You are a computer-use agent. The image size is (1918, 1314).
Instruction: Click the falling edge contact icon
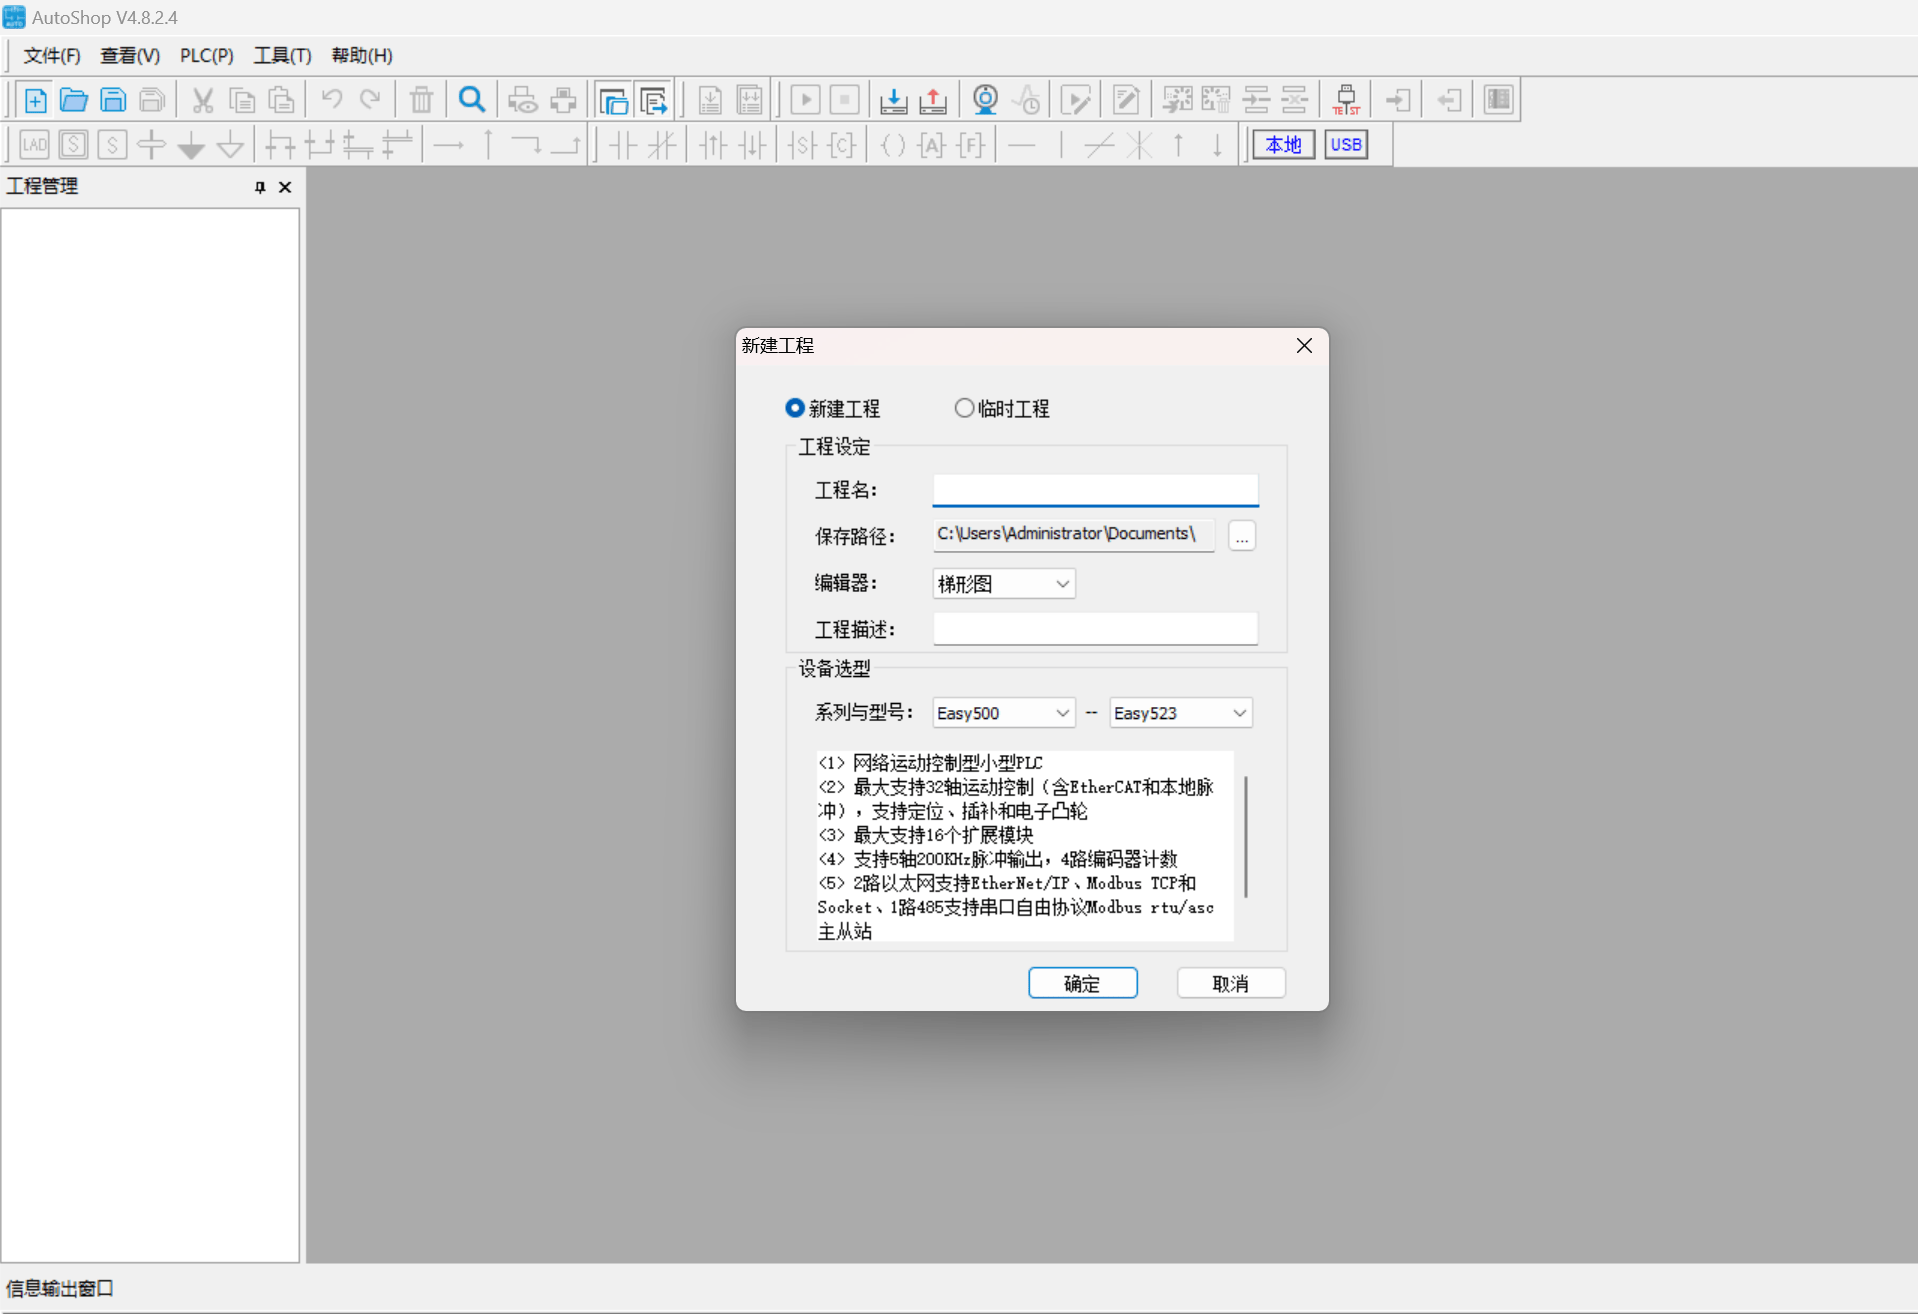point(753,145)
